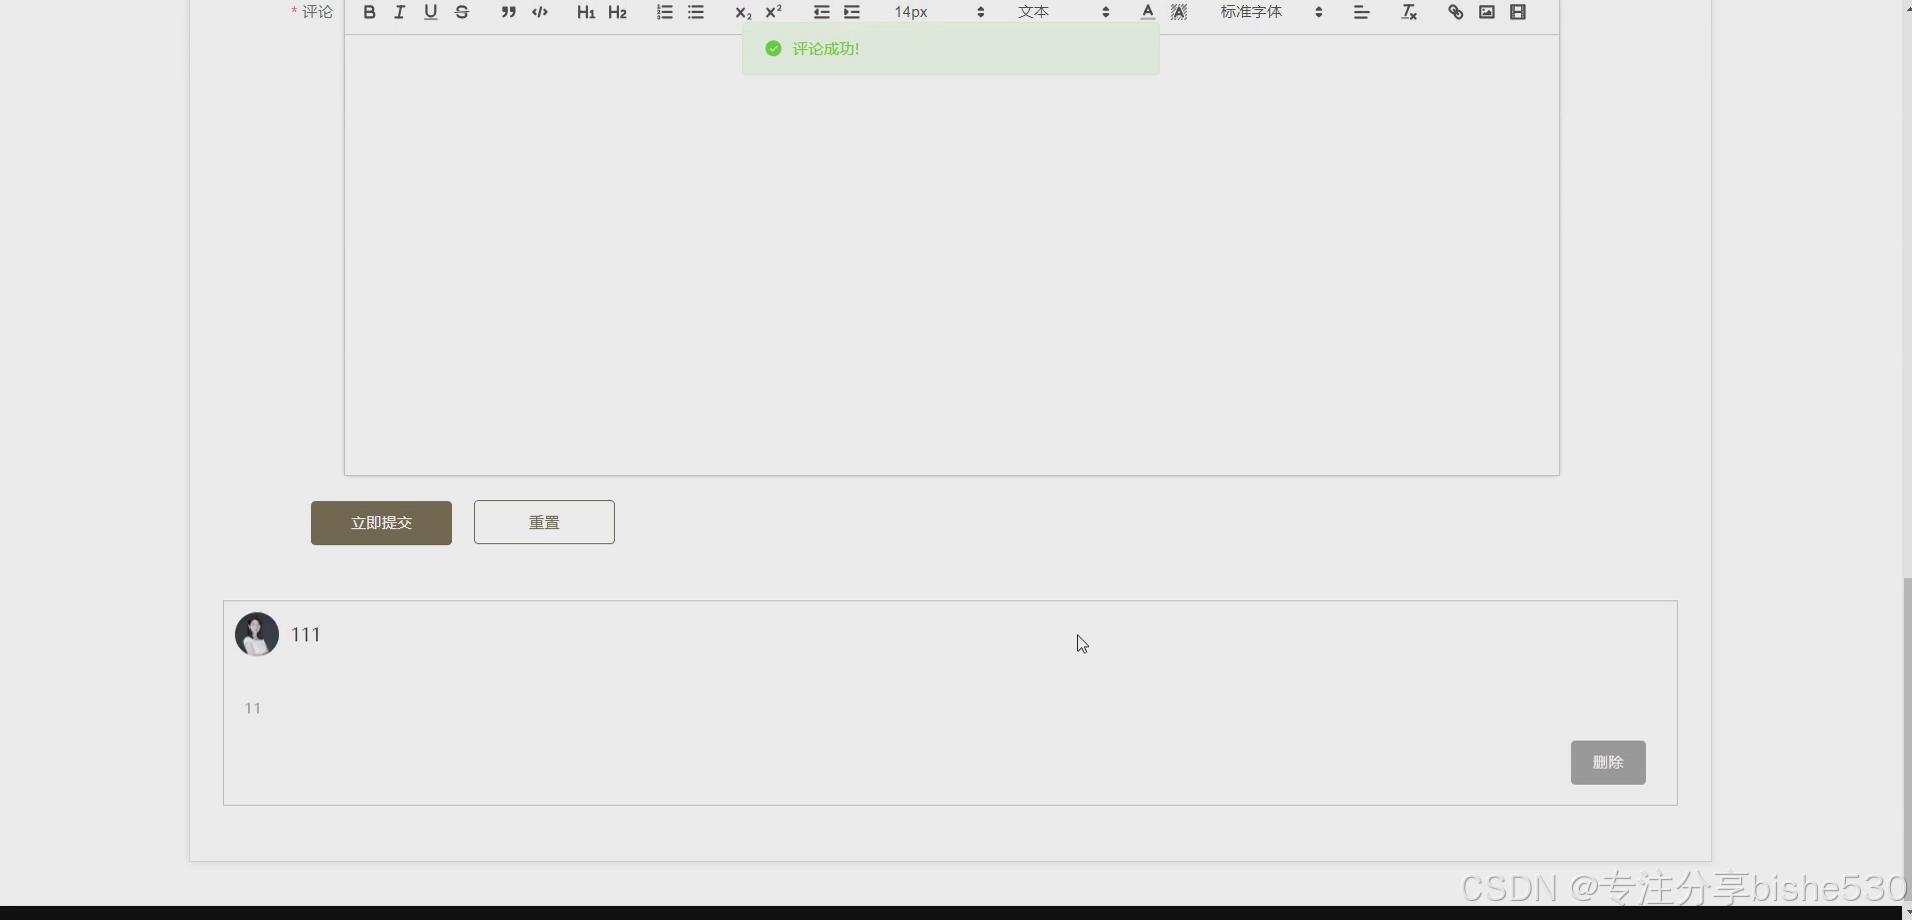Insert an image into the comment
This screenshot has height=920, width=1912.
(x=1487, y=12)
